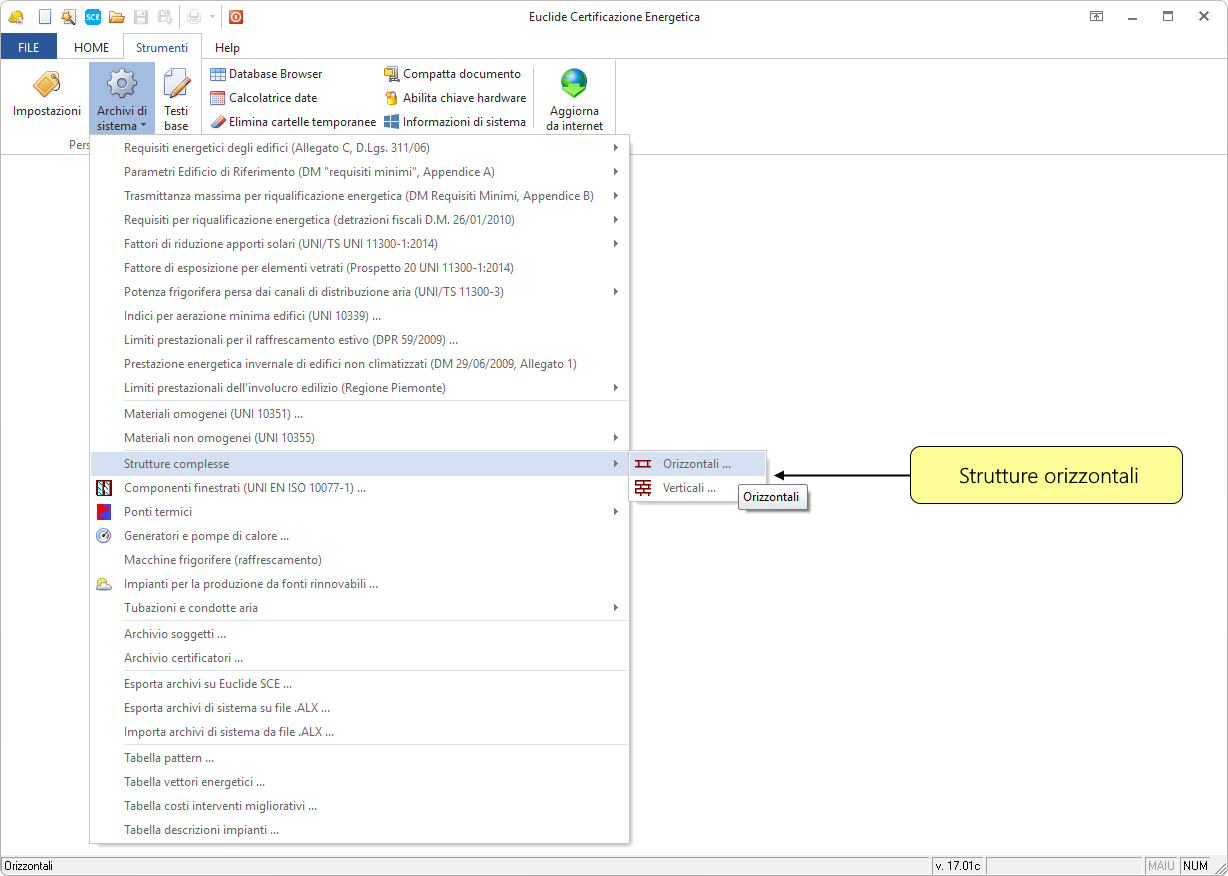Open Informazioni di sistema

click(x=455, y=122)
